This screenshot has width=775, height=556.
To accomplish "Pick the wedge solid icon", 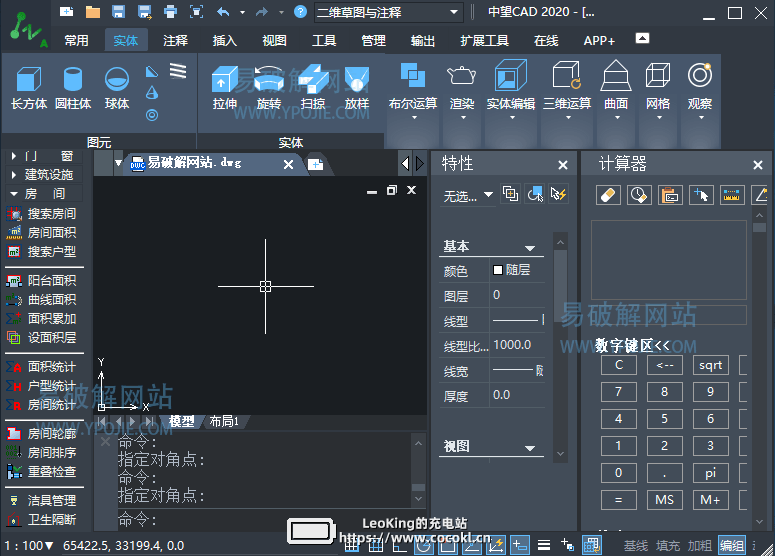I will tap(152, 72).
